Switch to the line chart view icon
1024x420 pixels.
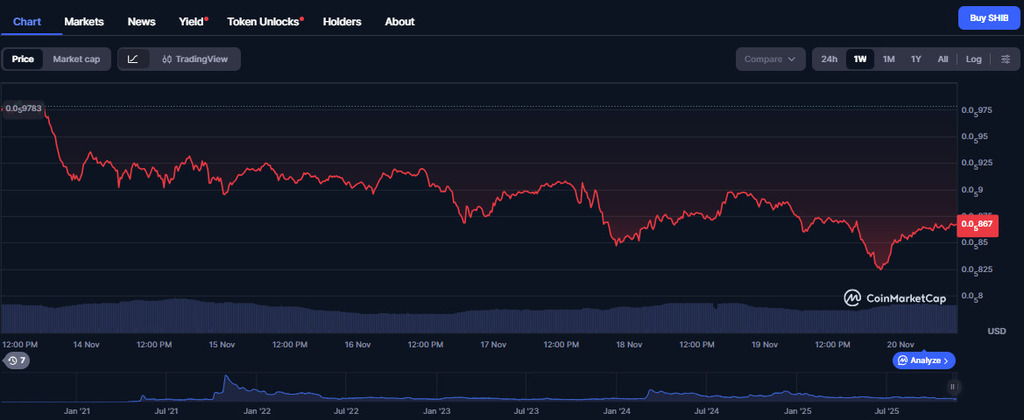click(x=134, y=59)
